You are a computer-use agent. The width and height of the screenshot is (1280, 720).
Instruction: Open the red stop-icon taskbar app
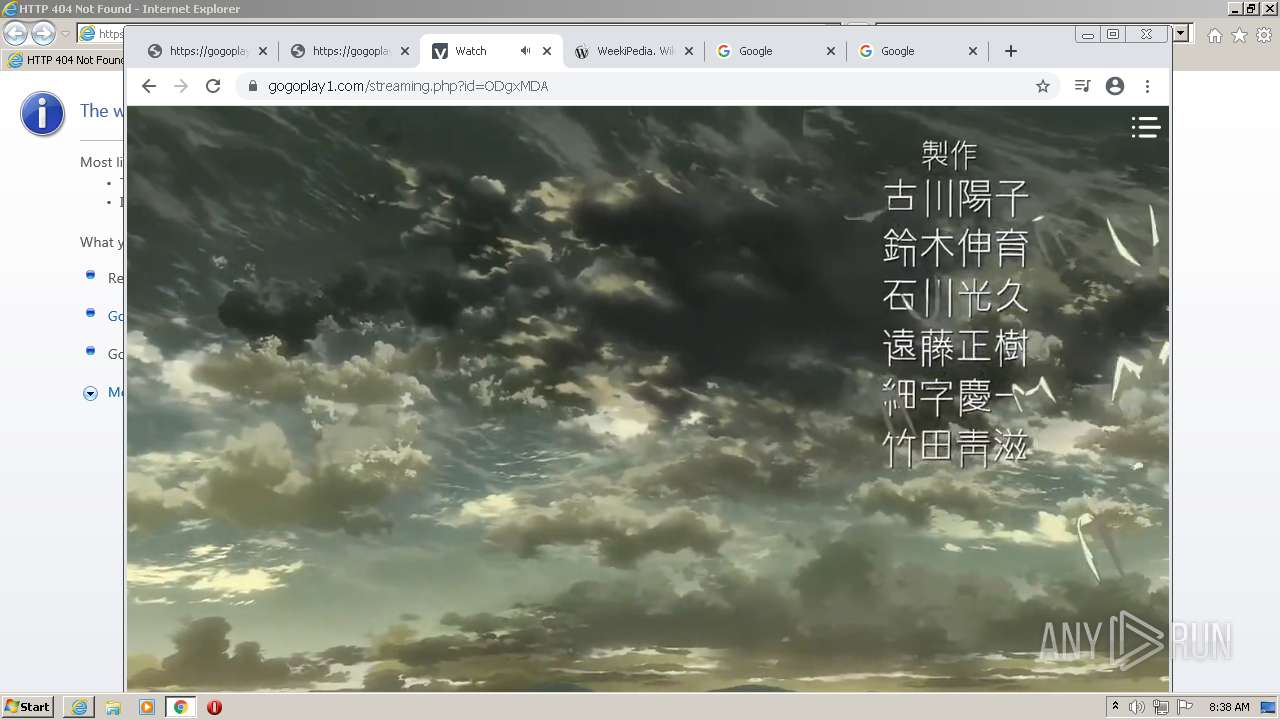coord(214,707)
